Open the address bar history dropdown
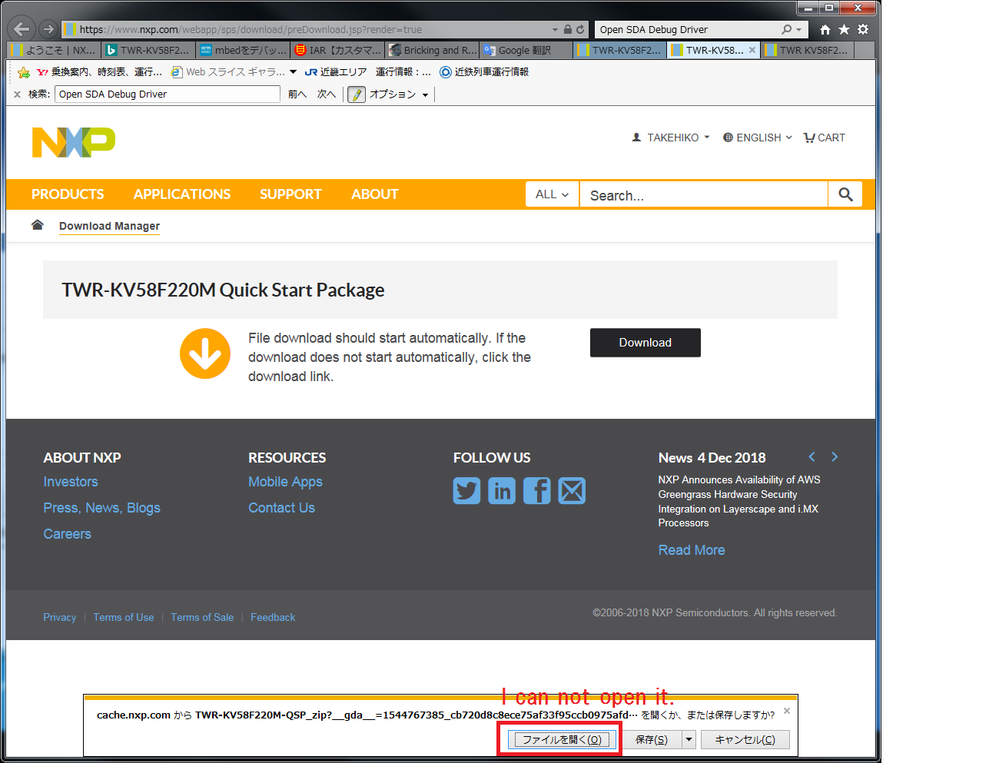This screenshot has height=763, width=999. click(555, 29)
